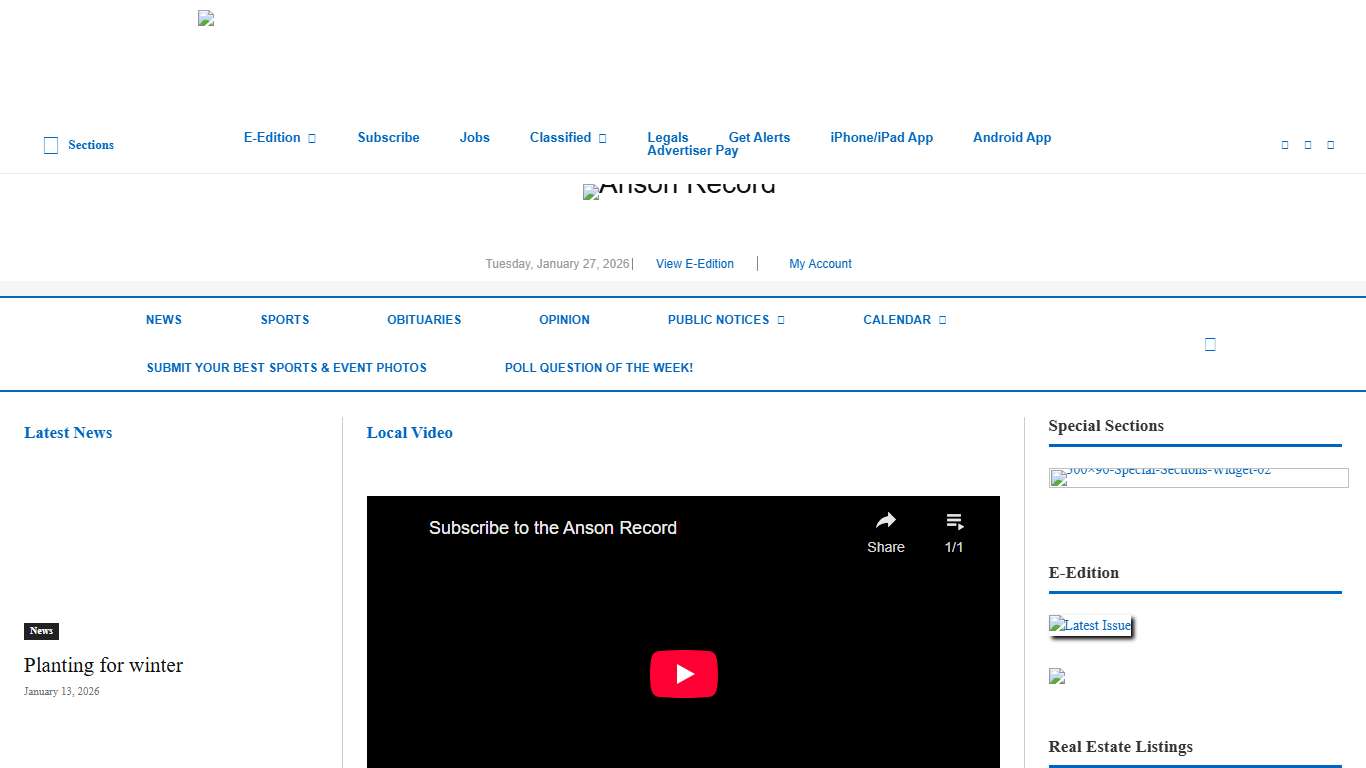Click the Share icon on video
This screenshot has height=768, width=1366.
tap(885, 522)
